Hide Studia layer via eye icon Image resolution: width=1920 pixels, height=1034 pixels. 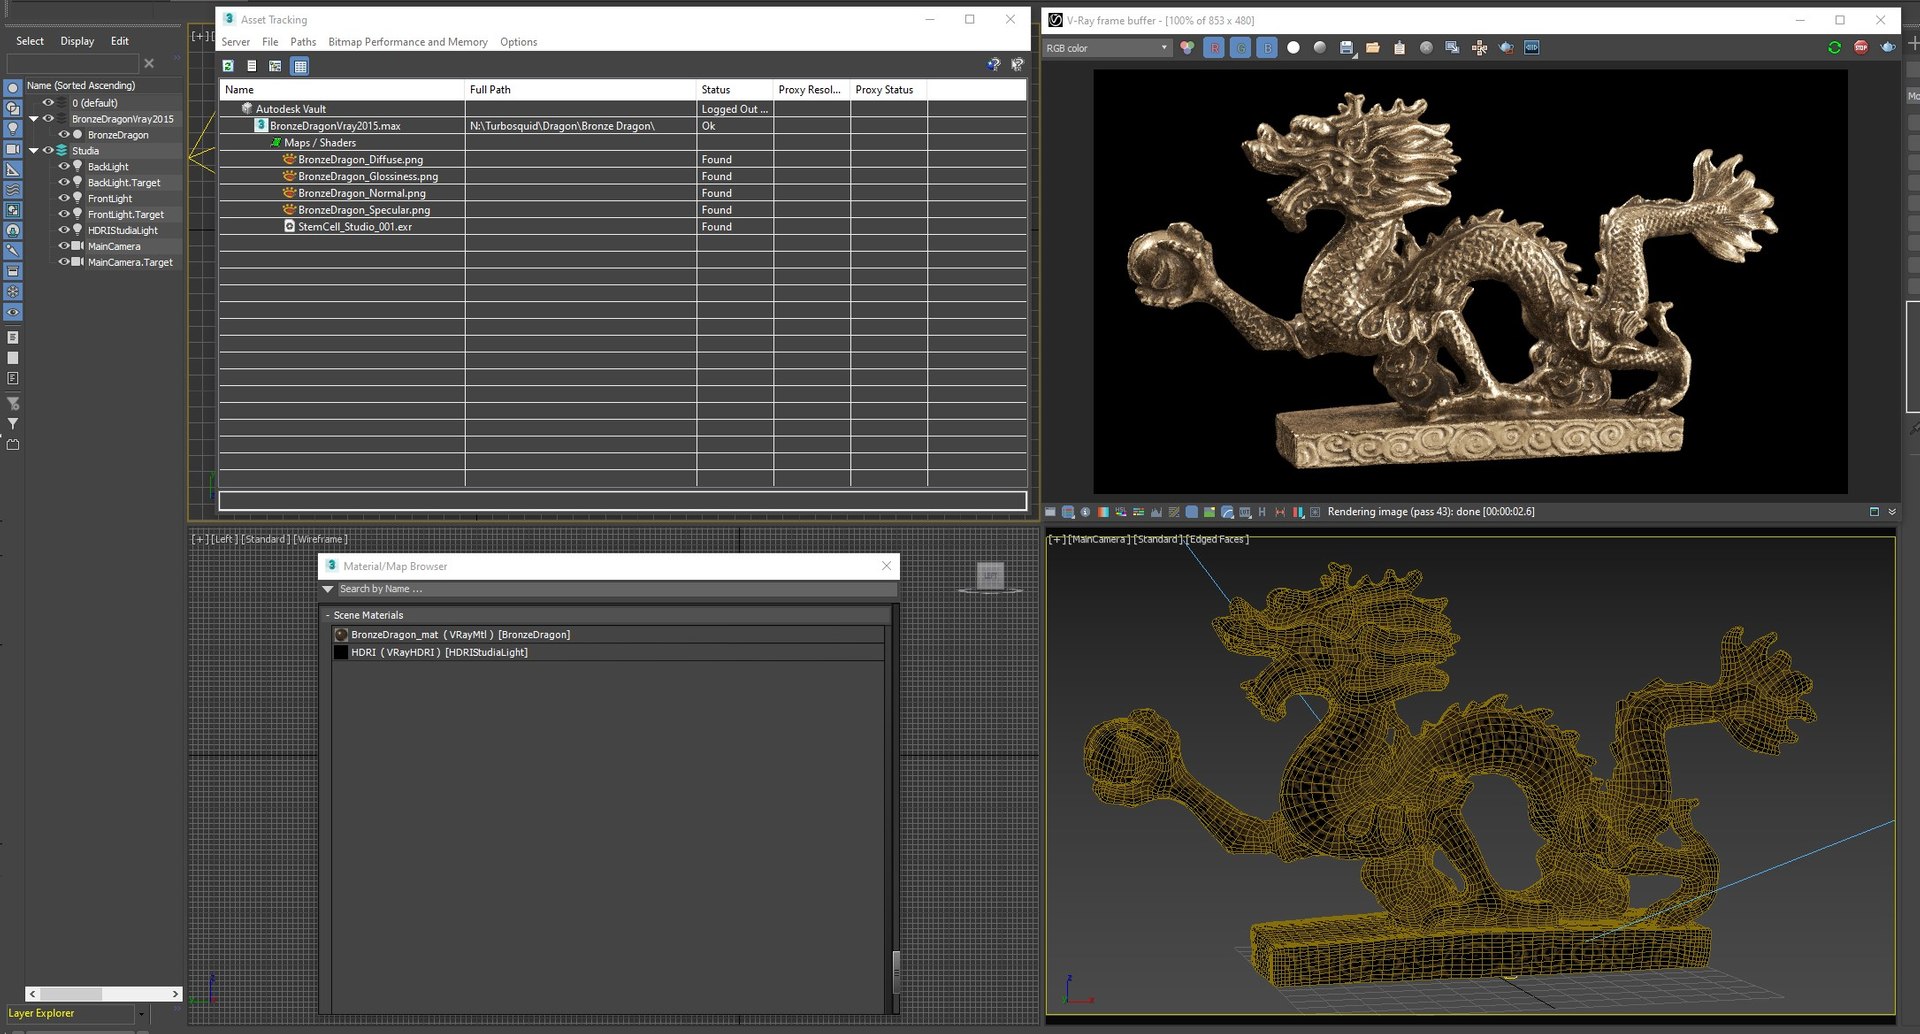48,150
